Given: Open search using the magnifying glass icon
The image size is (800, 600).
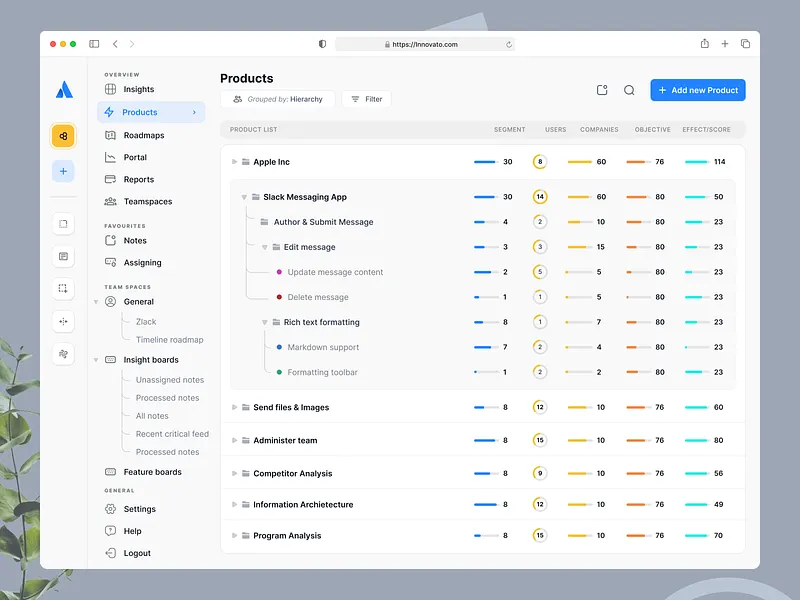Looking at the screenshot, I should [x=629, y=89].
